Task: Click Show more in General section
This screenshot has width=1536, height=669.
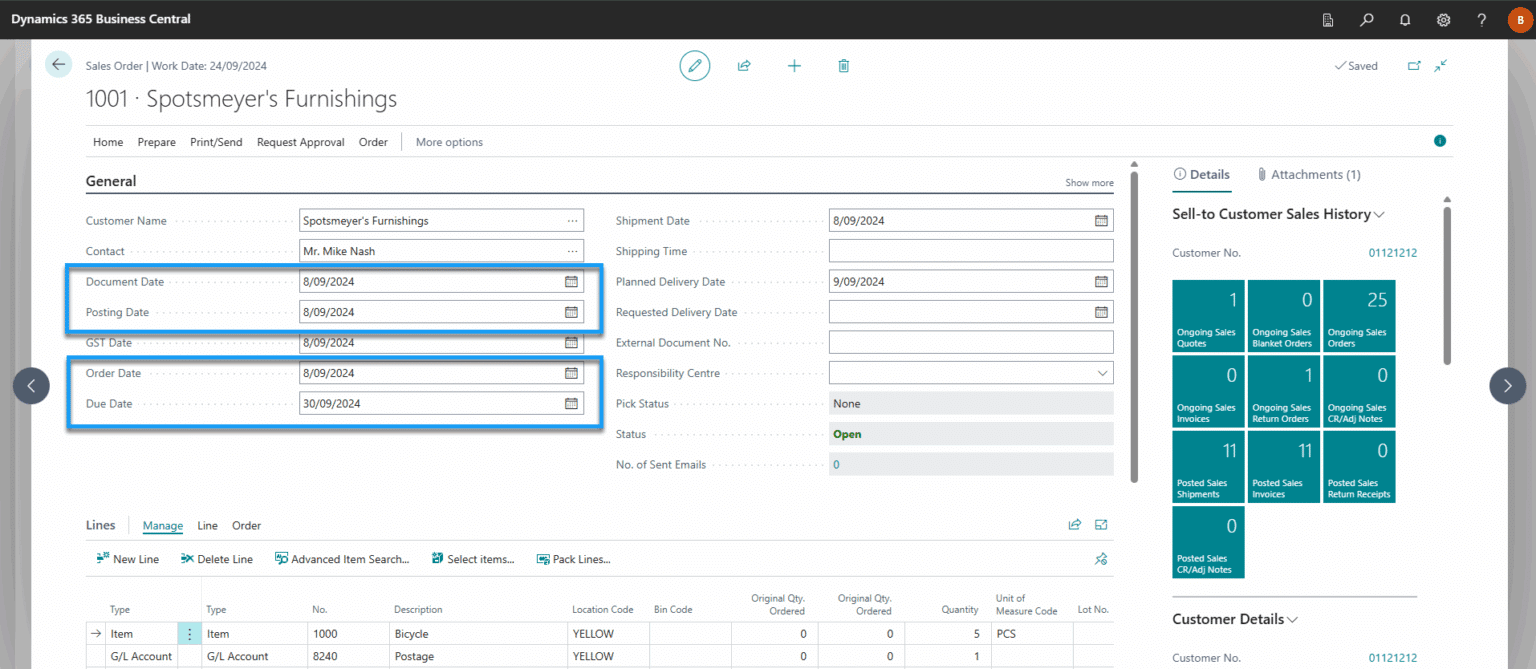Action: (1089, 183)
